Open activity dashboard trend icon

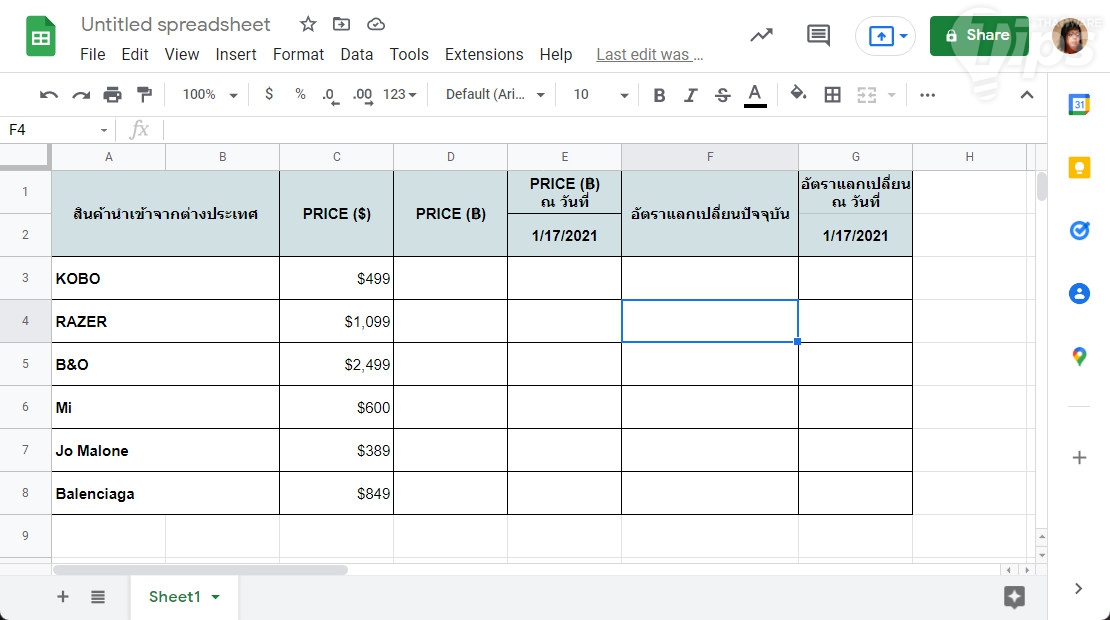coord(762,35)
